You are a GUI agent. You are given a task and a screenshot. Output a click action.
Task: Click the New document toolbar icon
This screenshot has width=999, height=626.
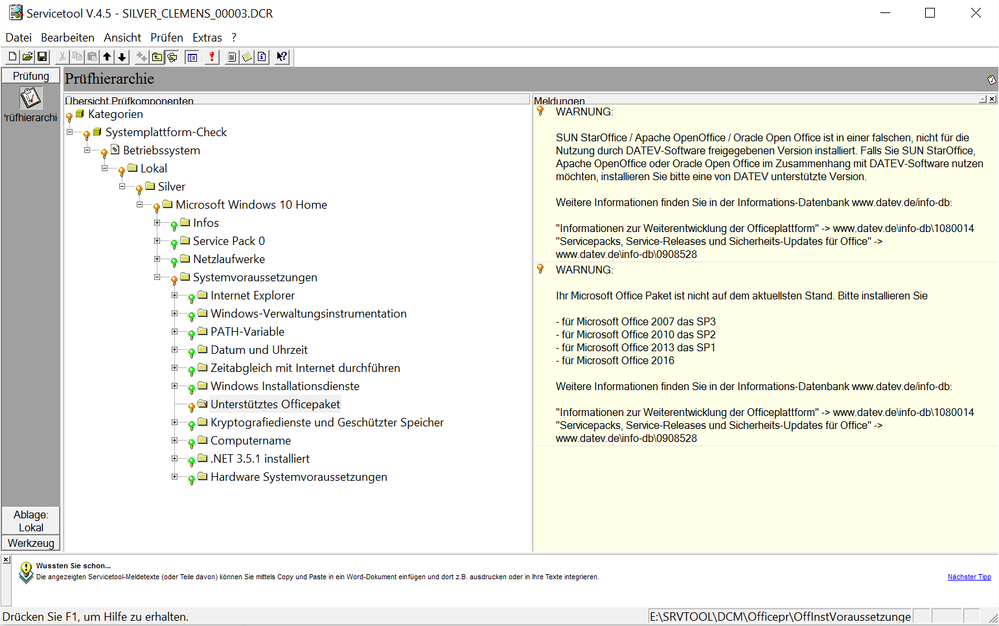(x=13, y=57)
